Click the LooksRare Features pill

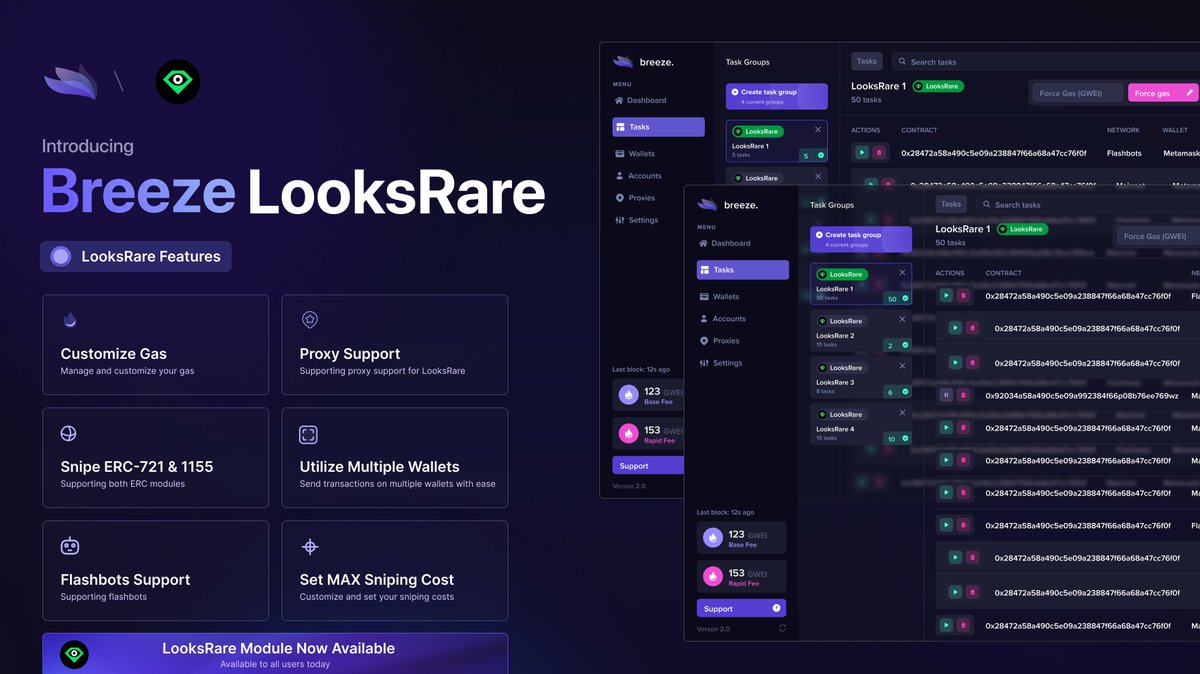click(136, 256)
